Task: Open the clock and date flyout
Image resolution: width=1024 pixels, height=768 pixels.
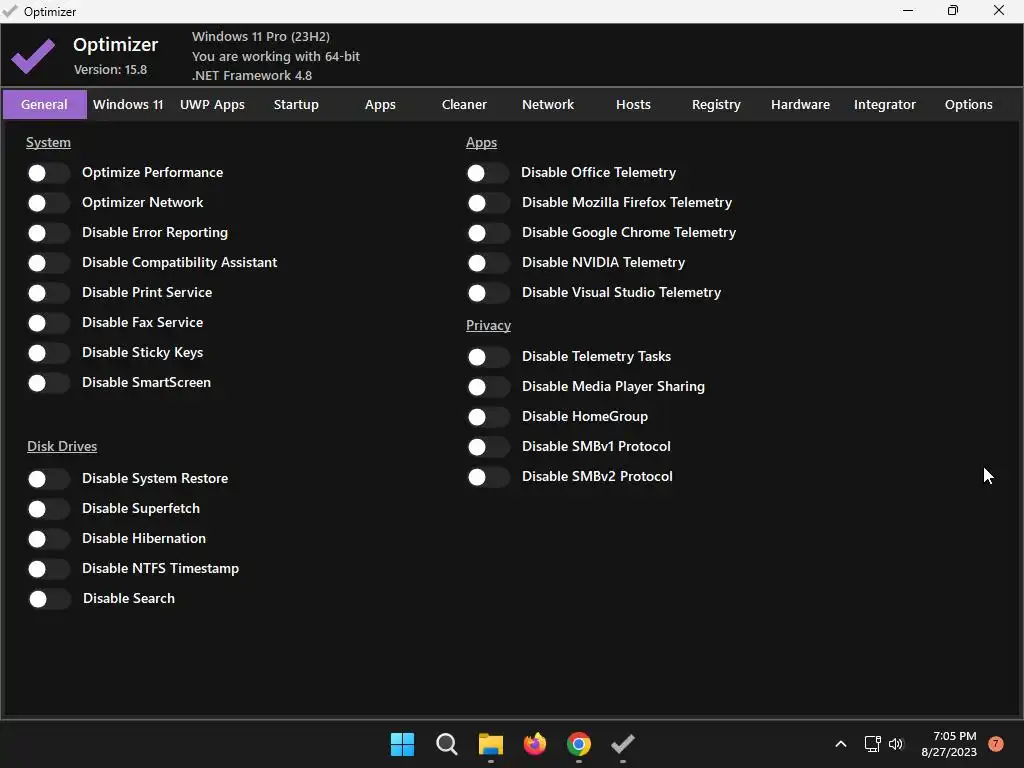Action: pos(949,744)
